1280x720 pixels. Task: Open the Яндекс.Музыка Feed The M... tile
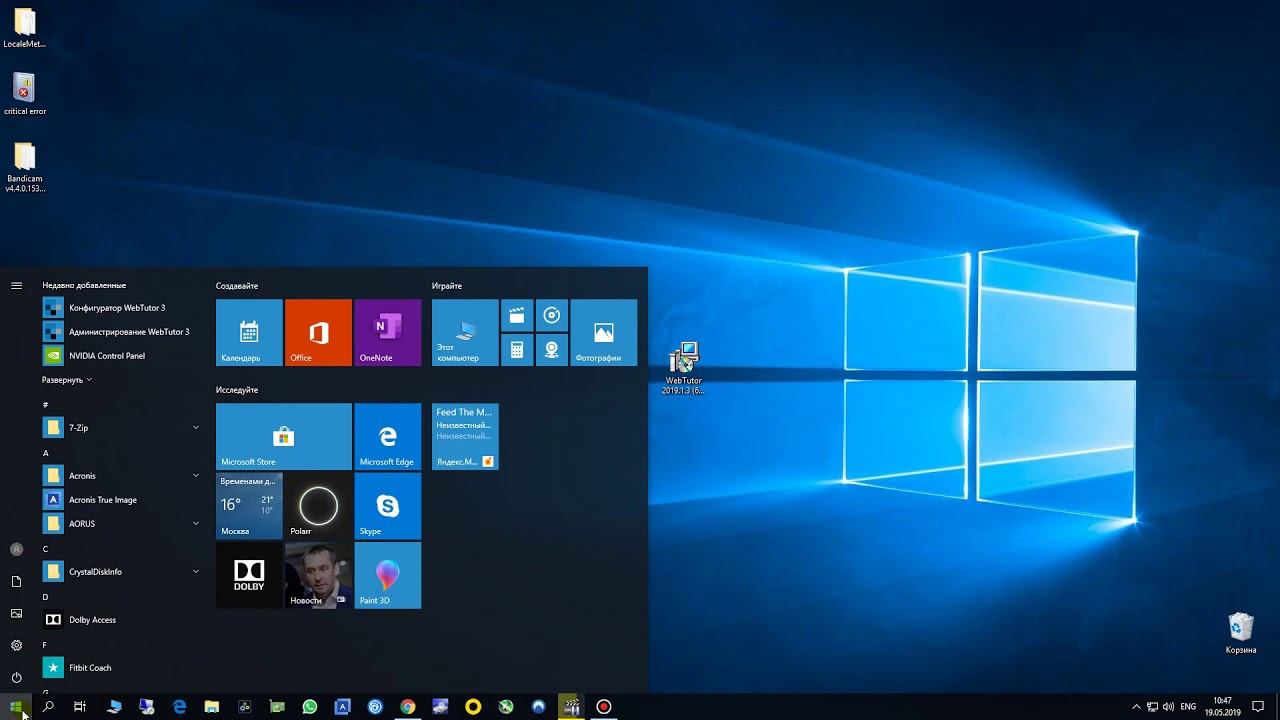465,436
